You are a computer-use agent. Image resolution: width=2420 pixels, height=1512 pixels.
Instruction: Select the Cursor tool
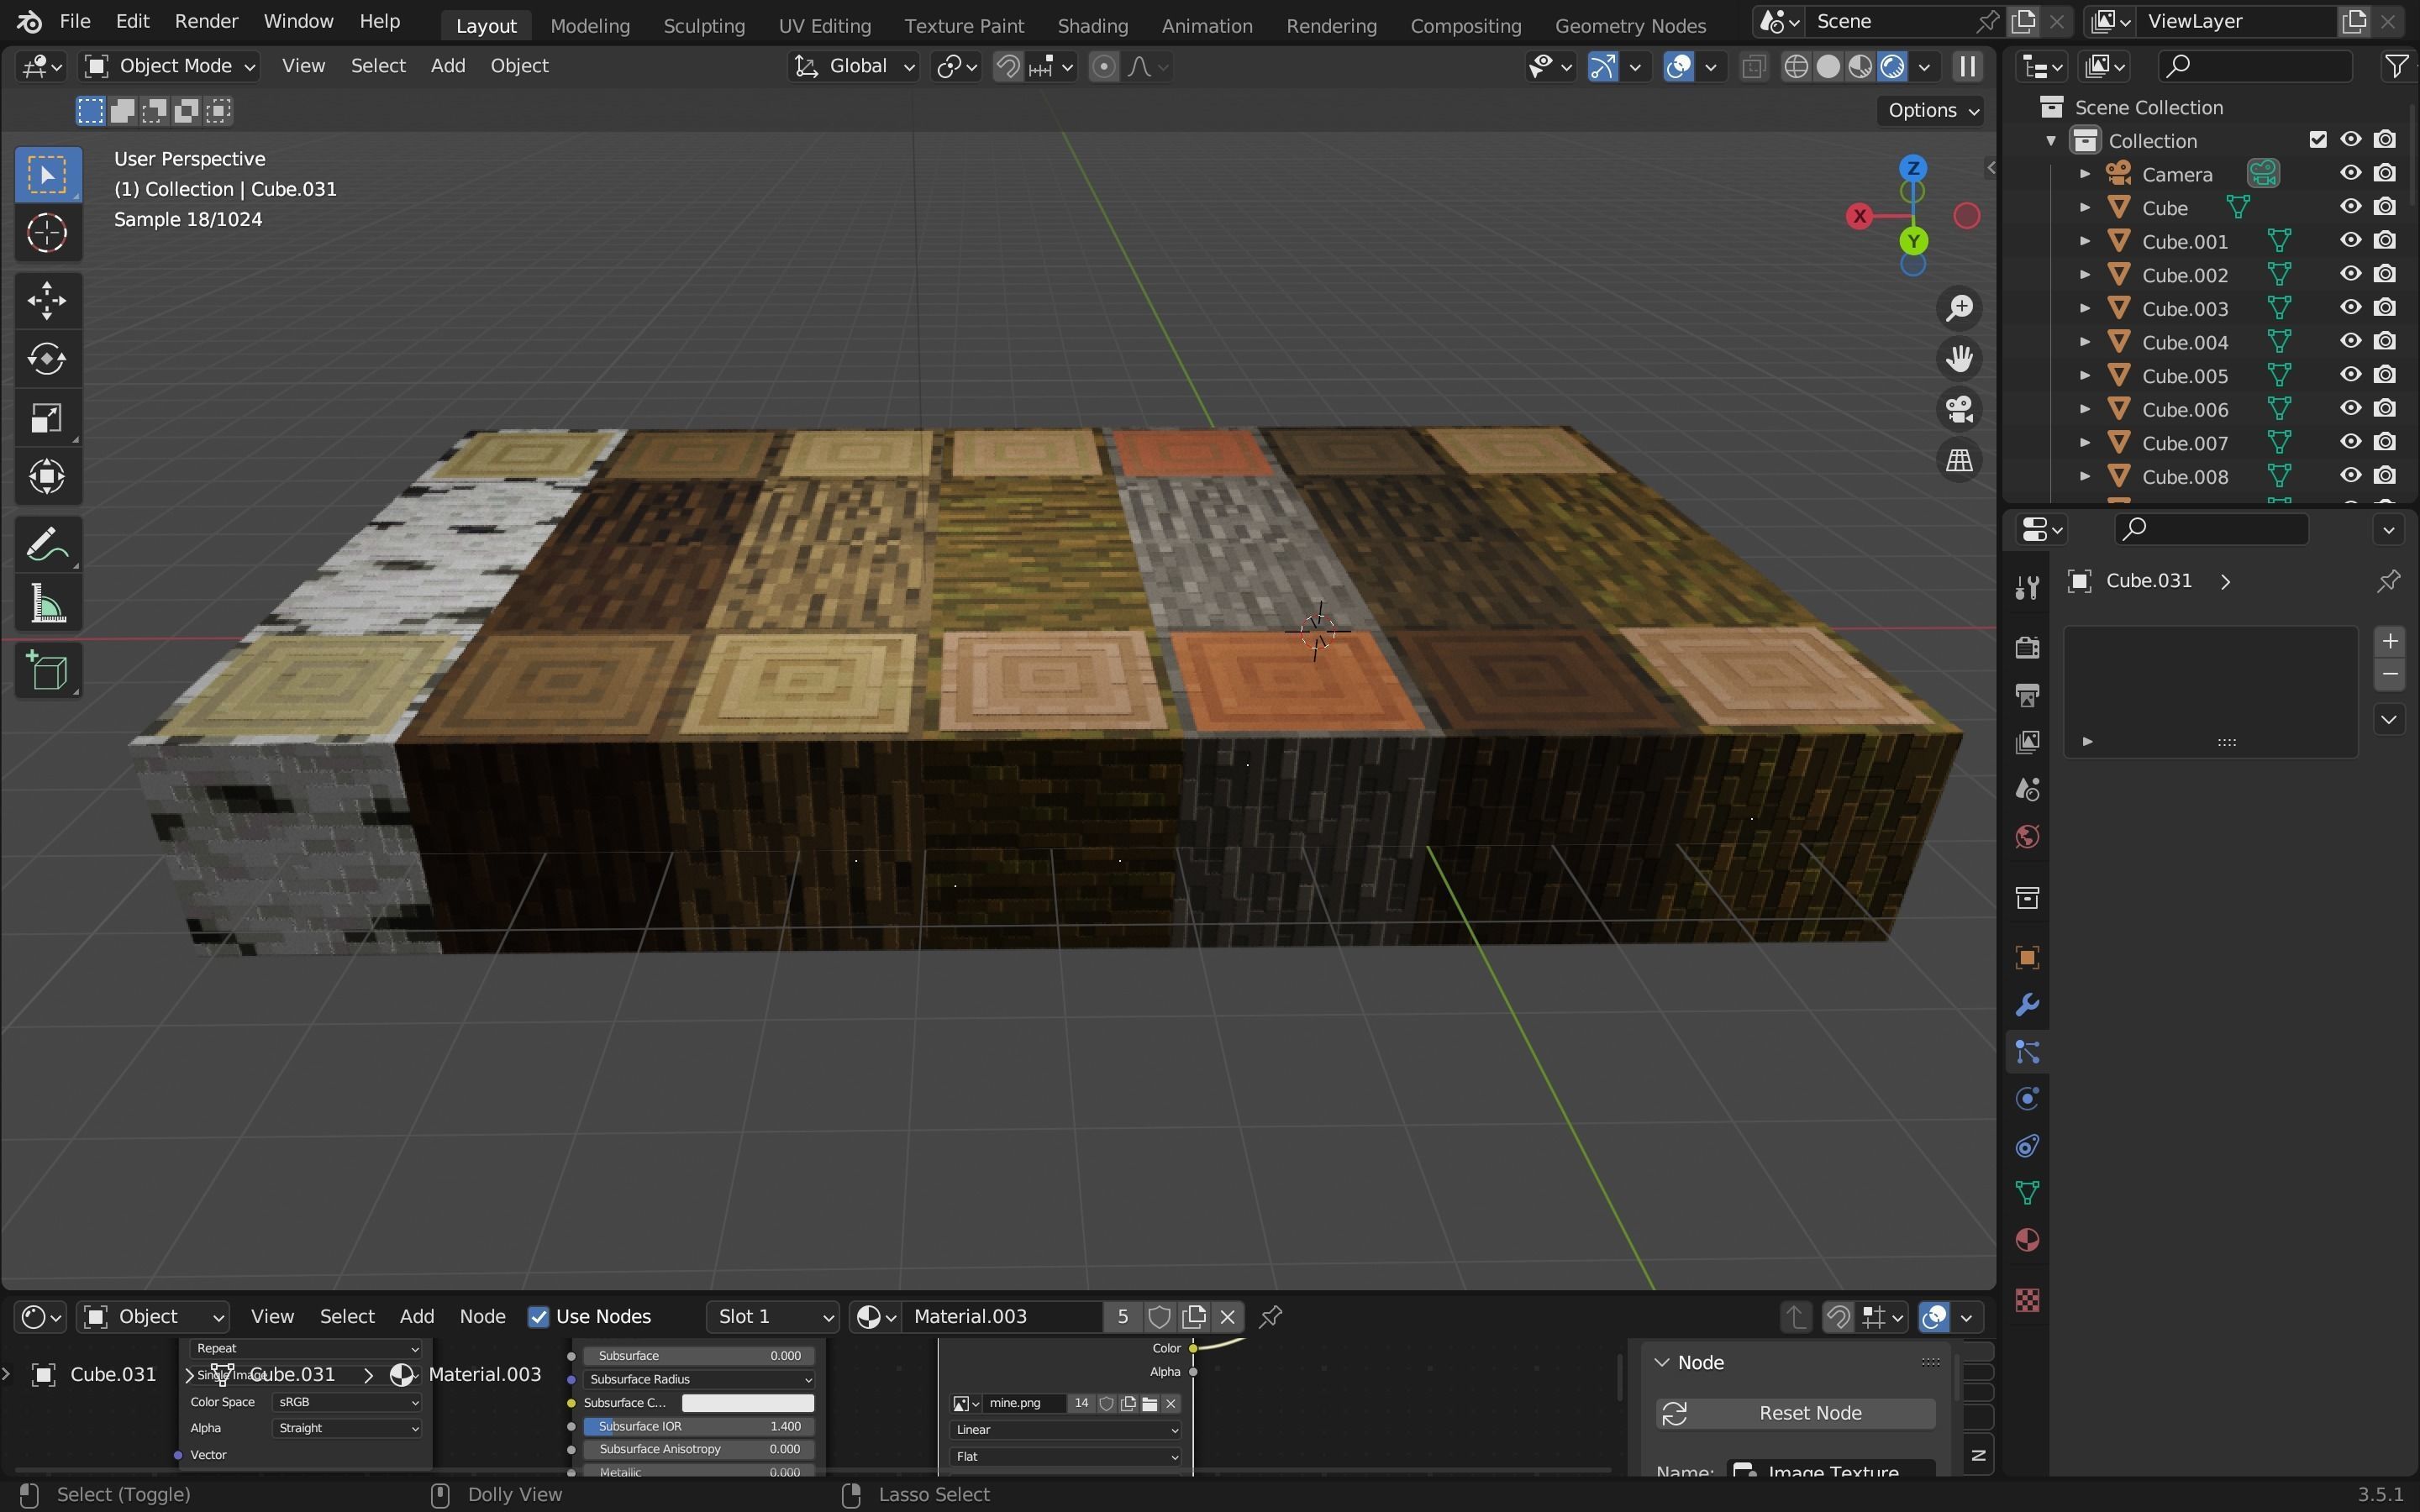(47, 233)
